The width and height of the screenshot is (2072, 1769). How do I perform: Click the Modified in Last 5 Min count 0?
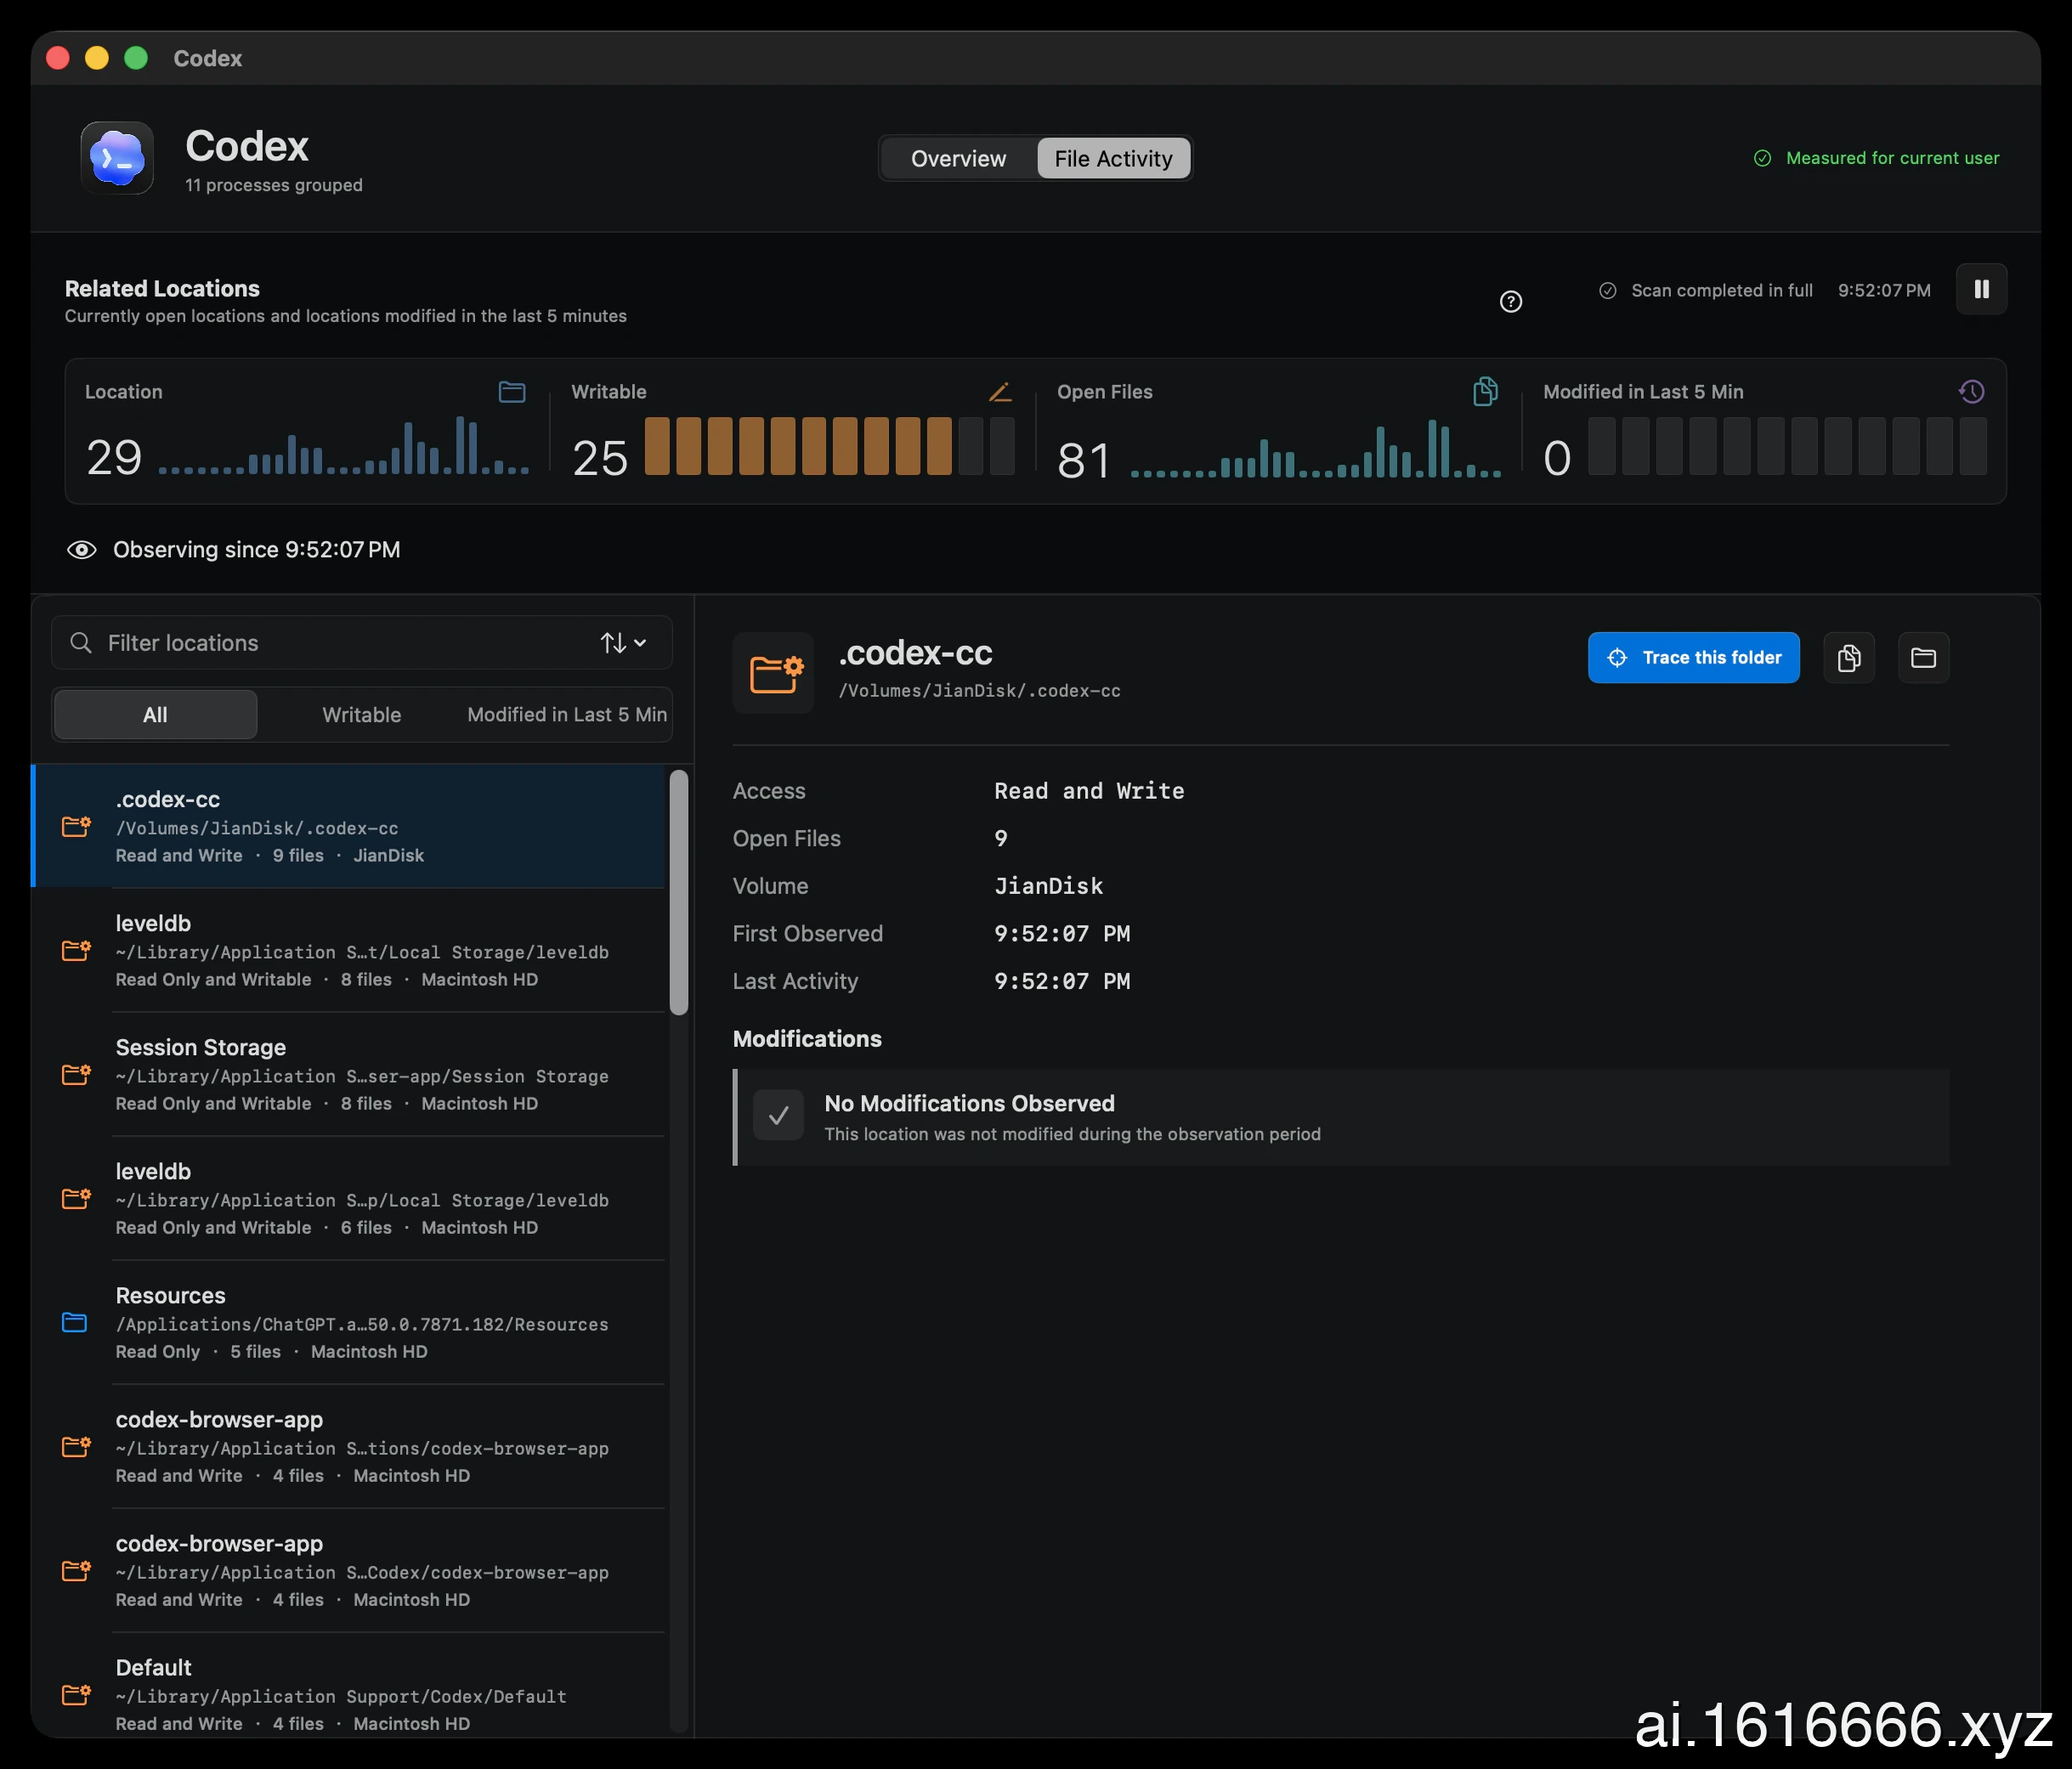click(1557, 459)
